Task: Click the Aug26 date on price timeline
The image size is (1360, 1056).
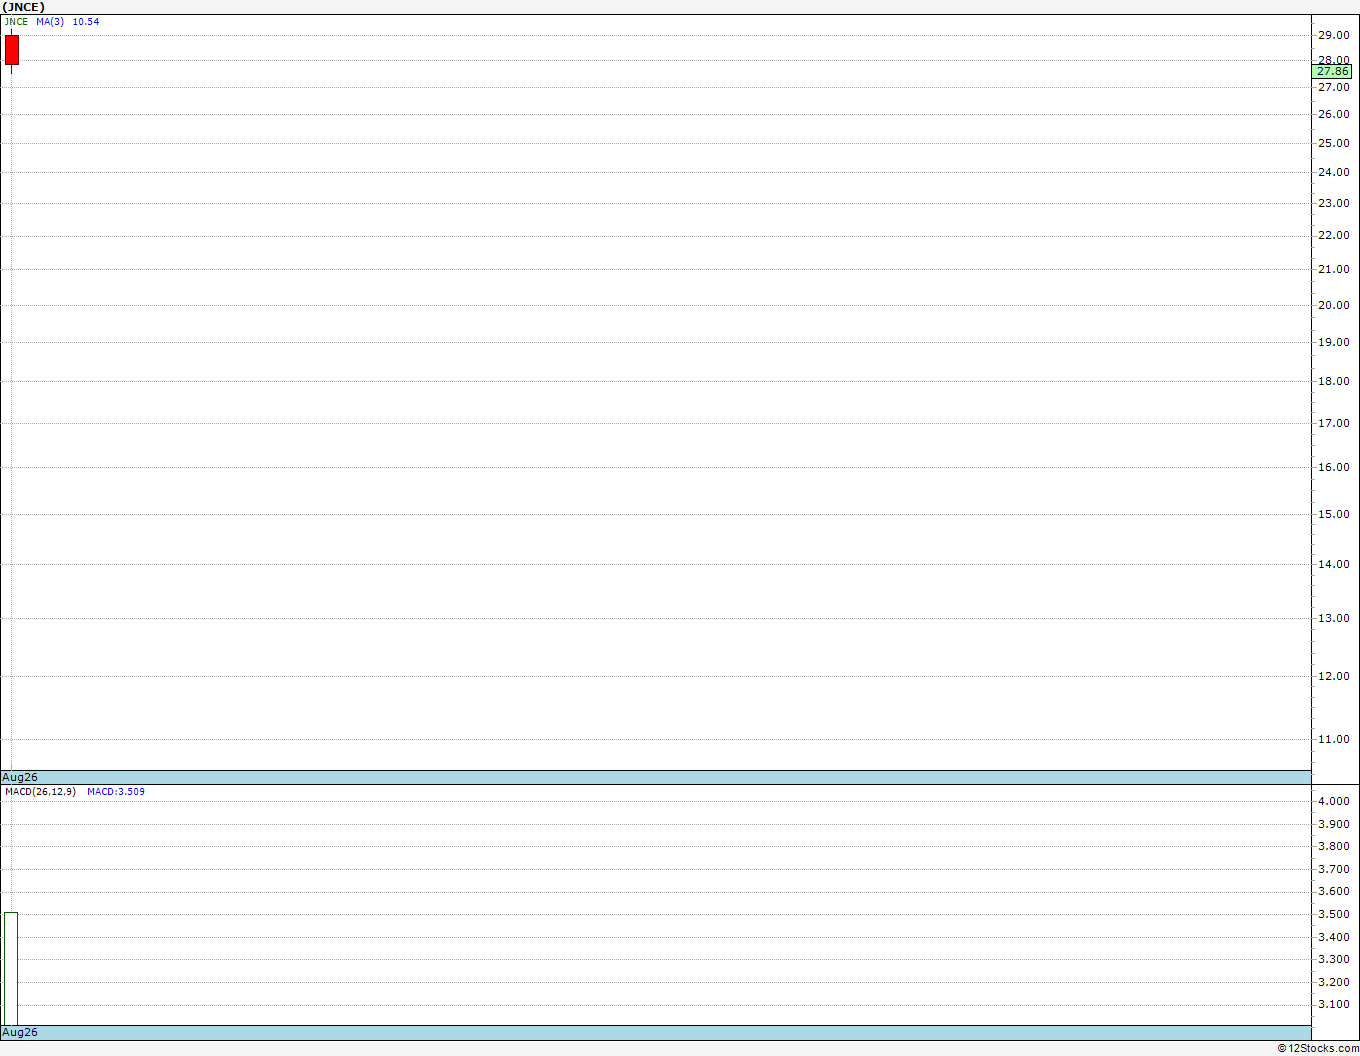Action: (20, 777)
